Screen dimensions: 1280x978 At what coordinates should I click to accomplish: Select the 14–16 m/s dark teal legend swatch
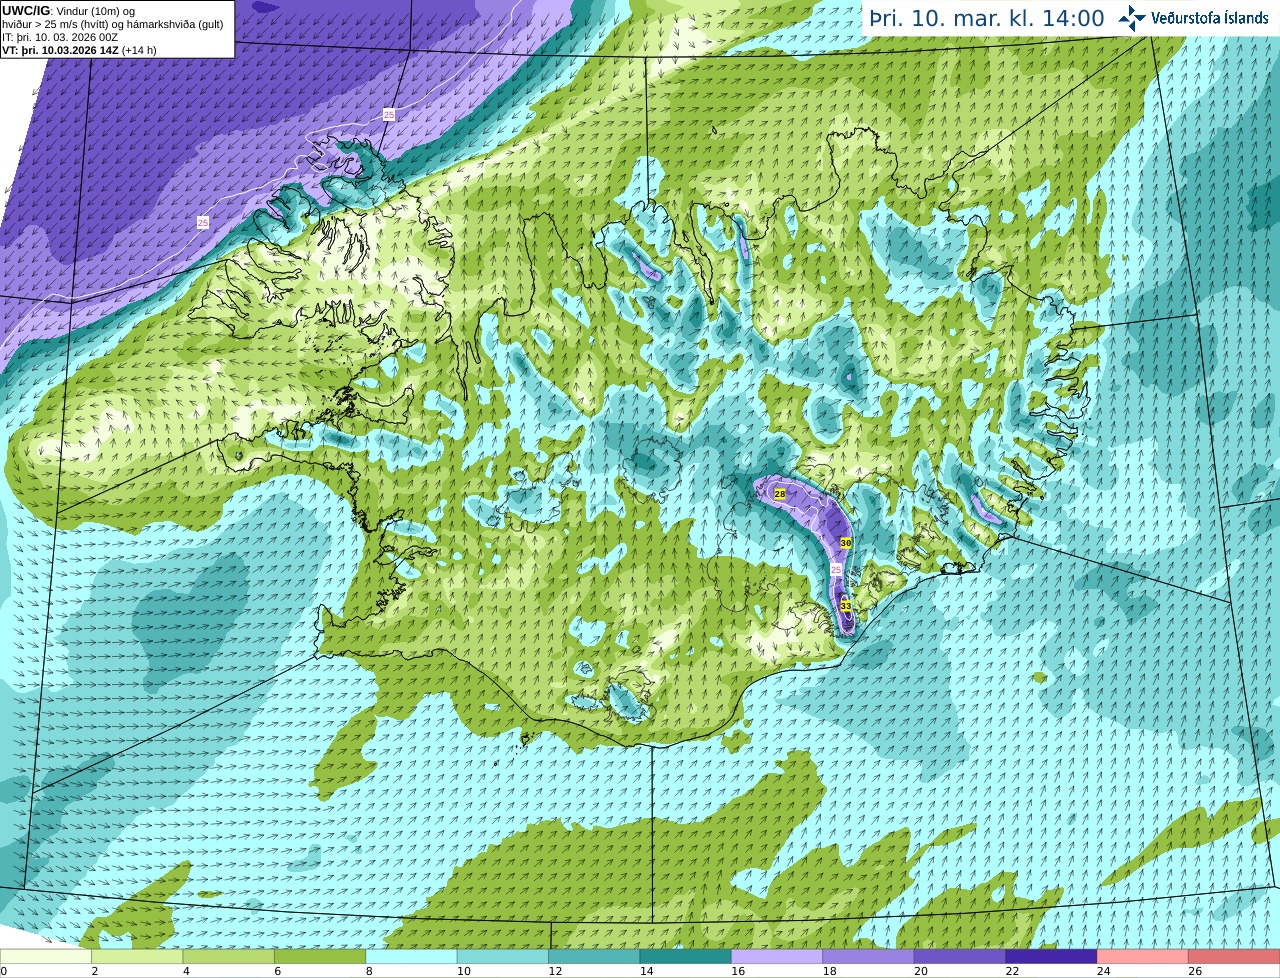(x=686, y=956)
